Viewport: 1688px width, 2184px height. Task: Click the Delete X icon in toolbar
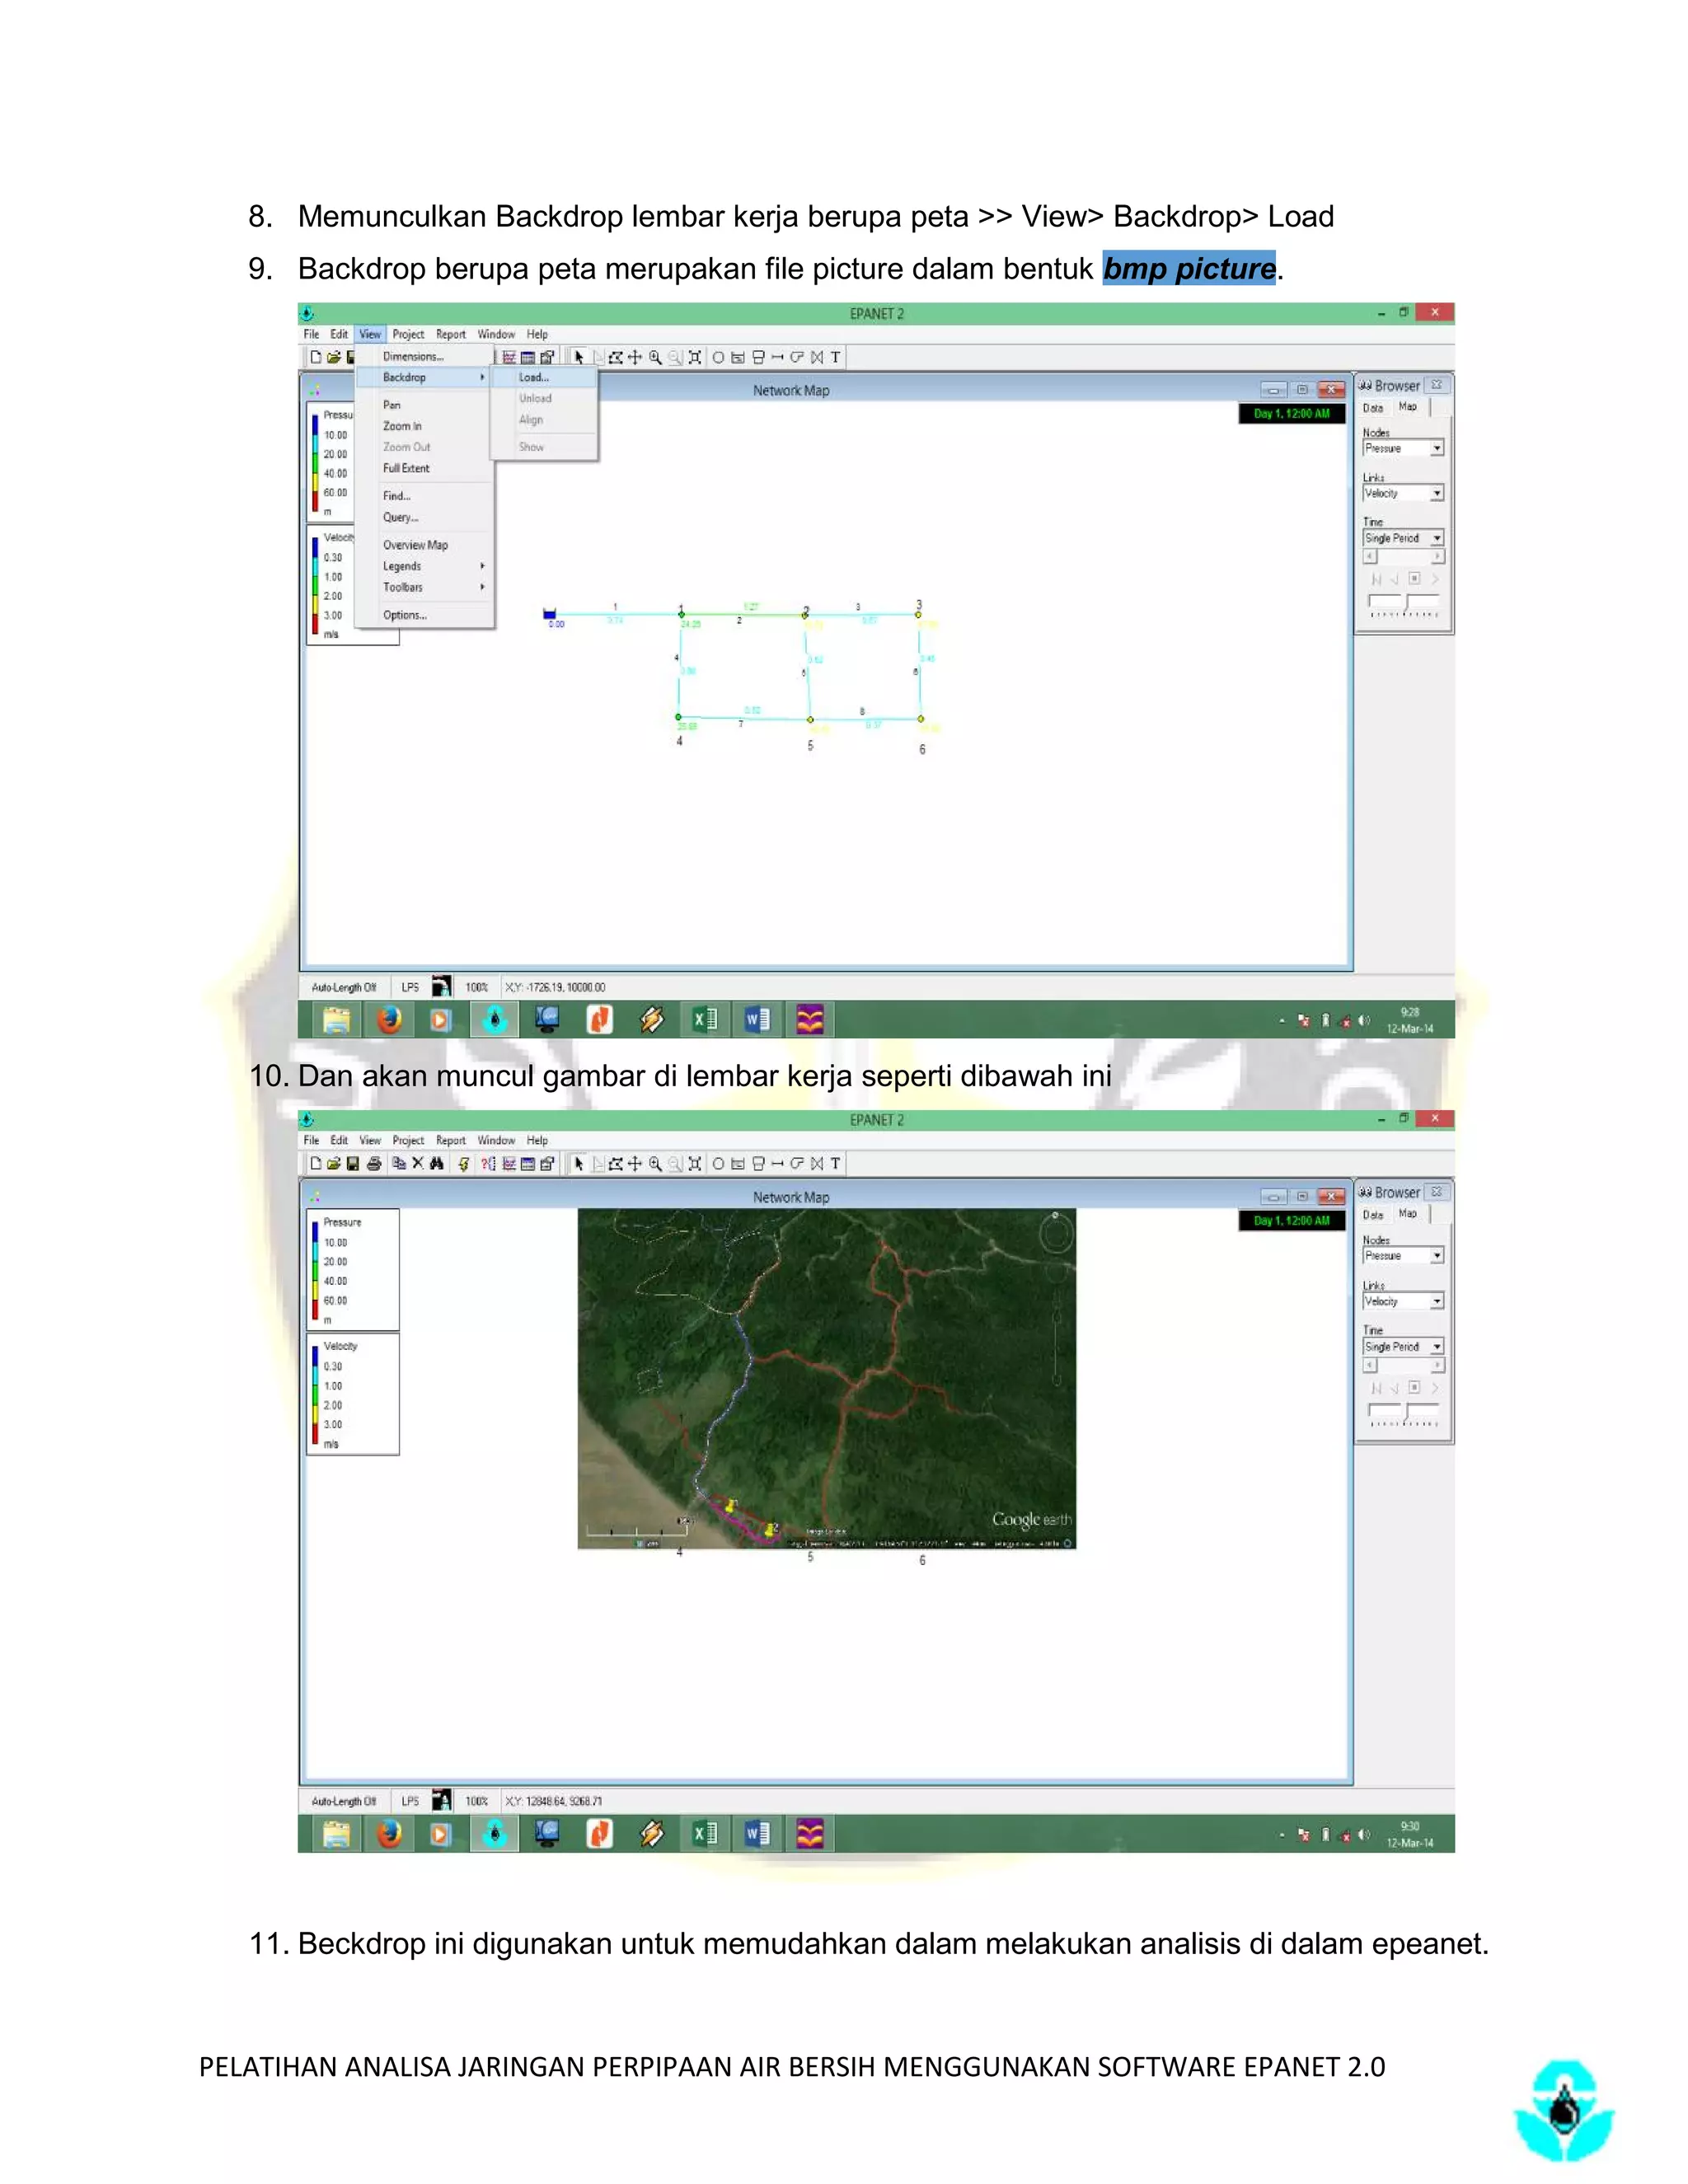click(418, 1163)
